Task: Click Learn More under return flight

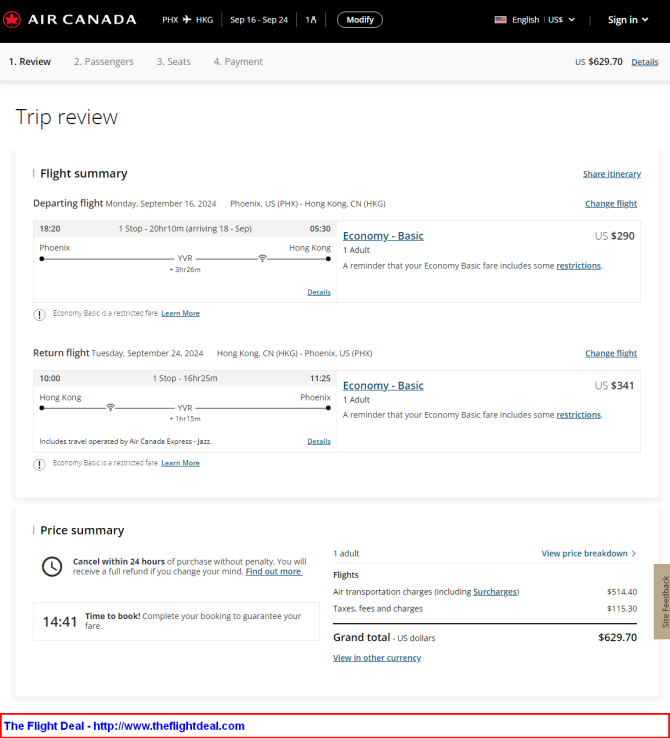Action: tap(180, 463)
